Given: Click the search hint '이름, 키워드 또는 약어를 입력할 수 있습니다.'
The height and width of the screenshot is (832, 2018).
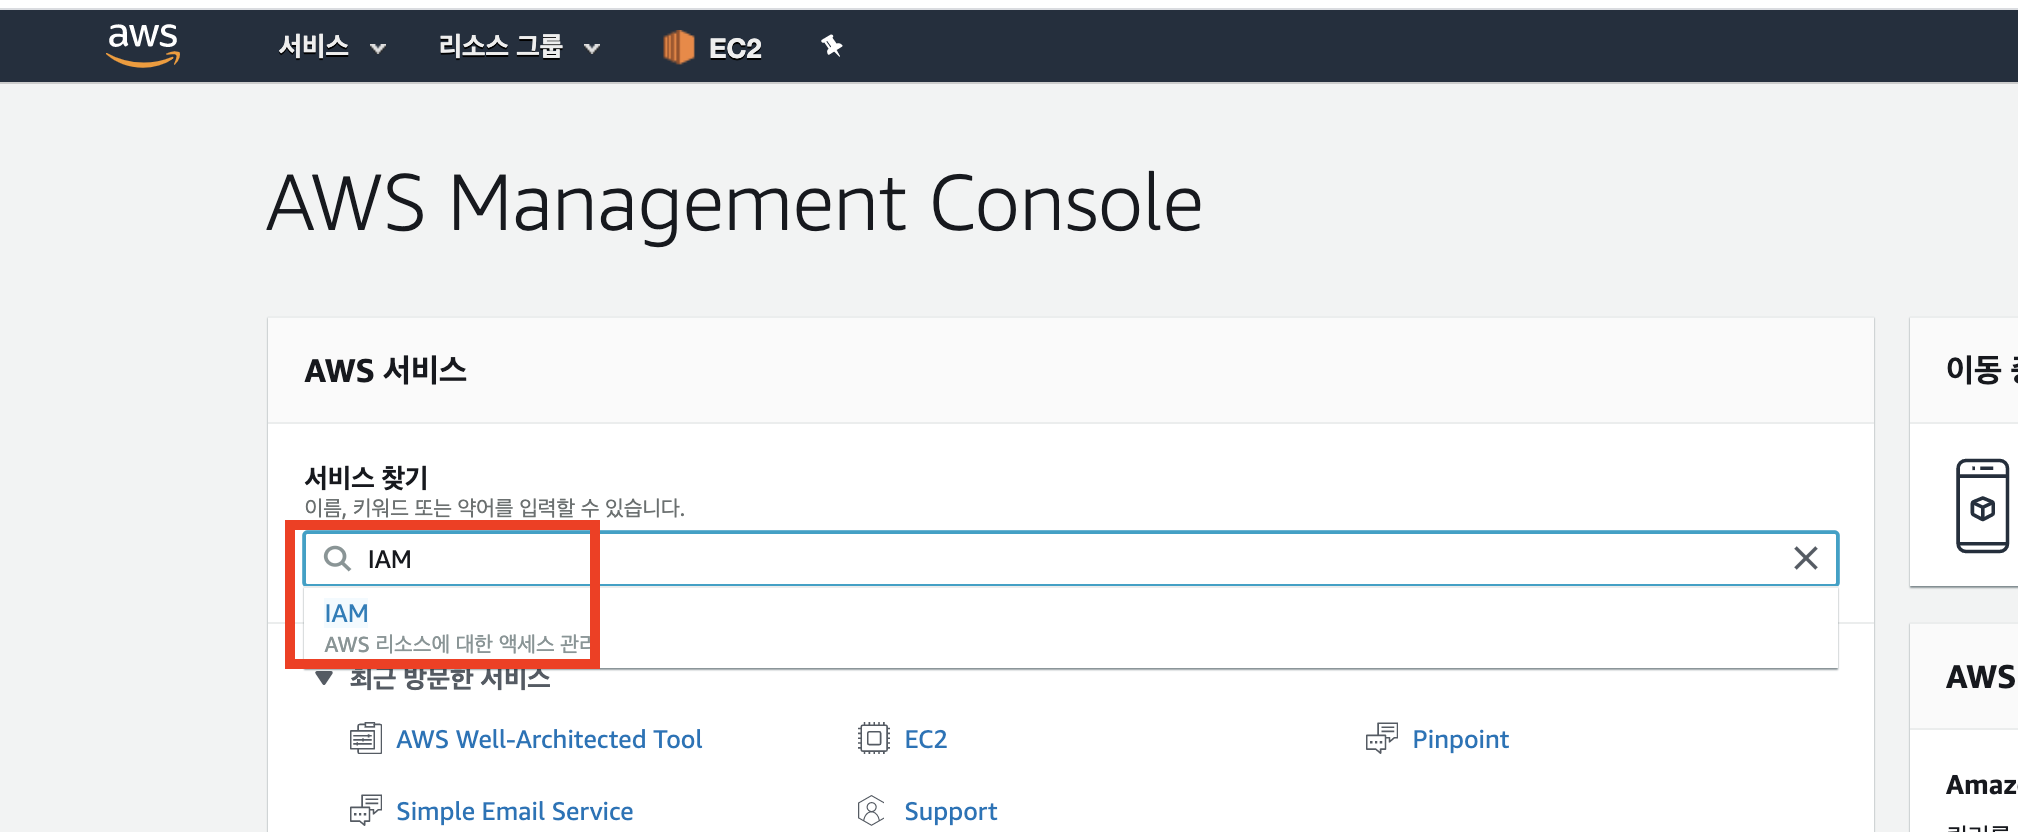Looking at the screenshot, I should tap(494, 508).
